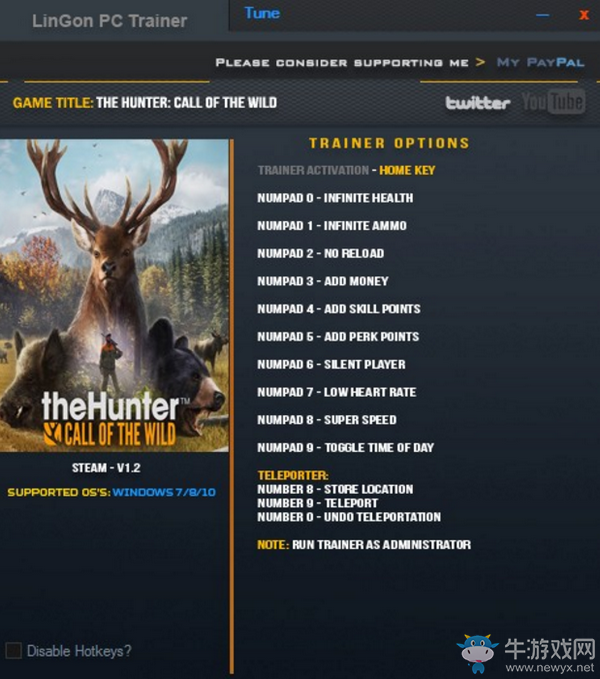The image size is (600, 679).
Task: Select 'Numpad 6 - Silent Player' option
Action: click(332, 364)
